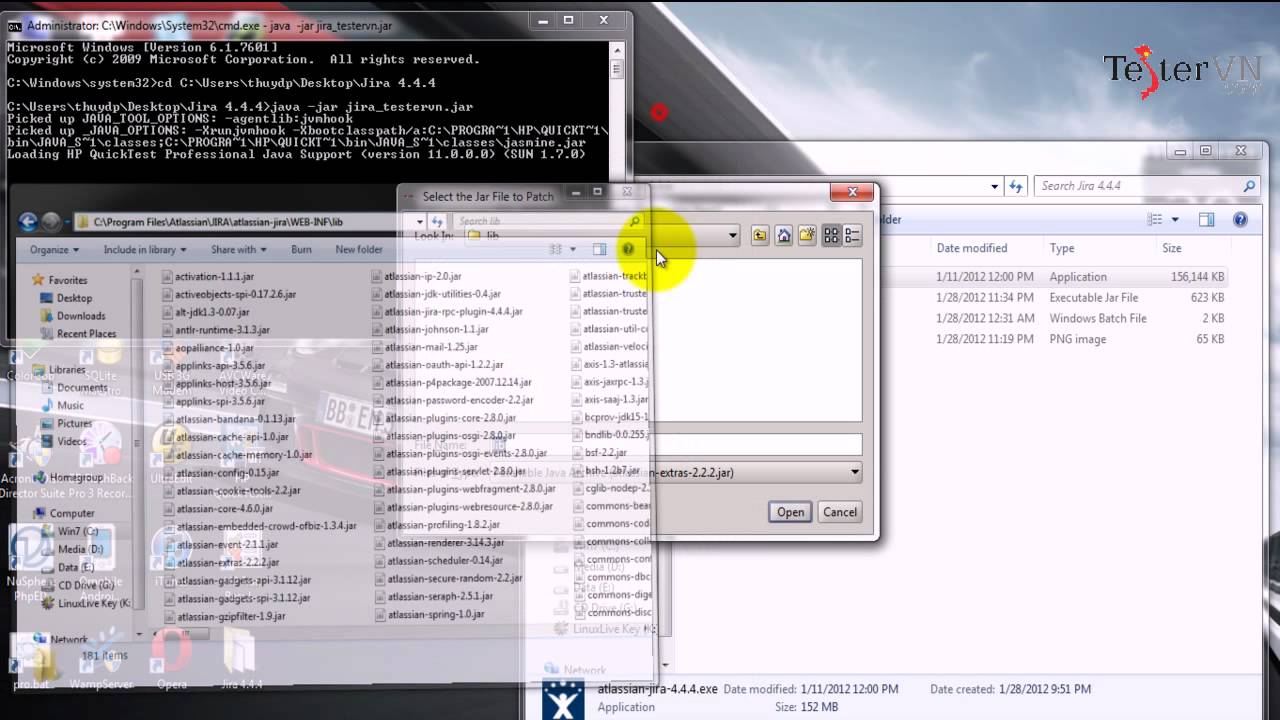Switch Java file chooser to Details view

tap(852, 236)
